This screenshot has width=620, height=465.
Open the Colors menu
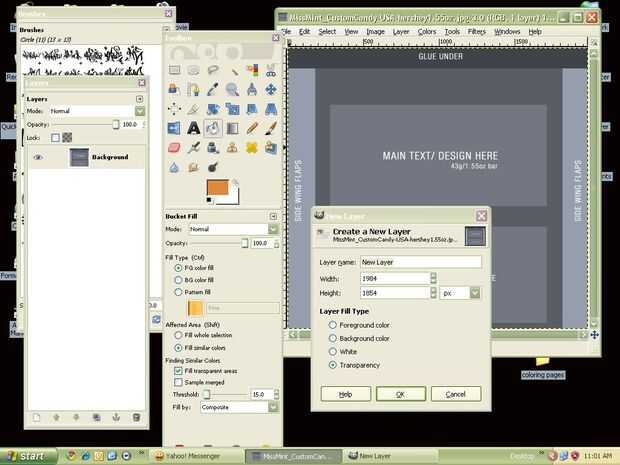click(427, 32)
